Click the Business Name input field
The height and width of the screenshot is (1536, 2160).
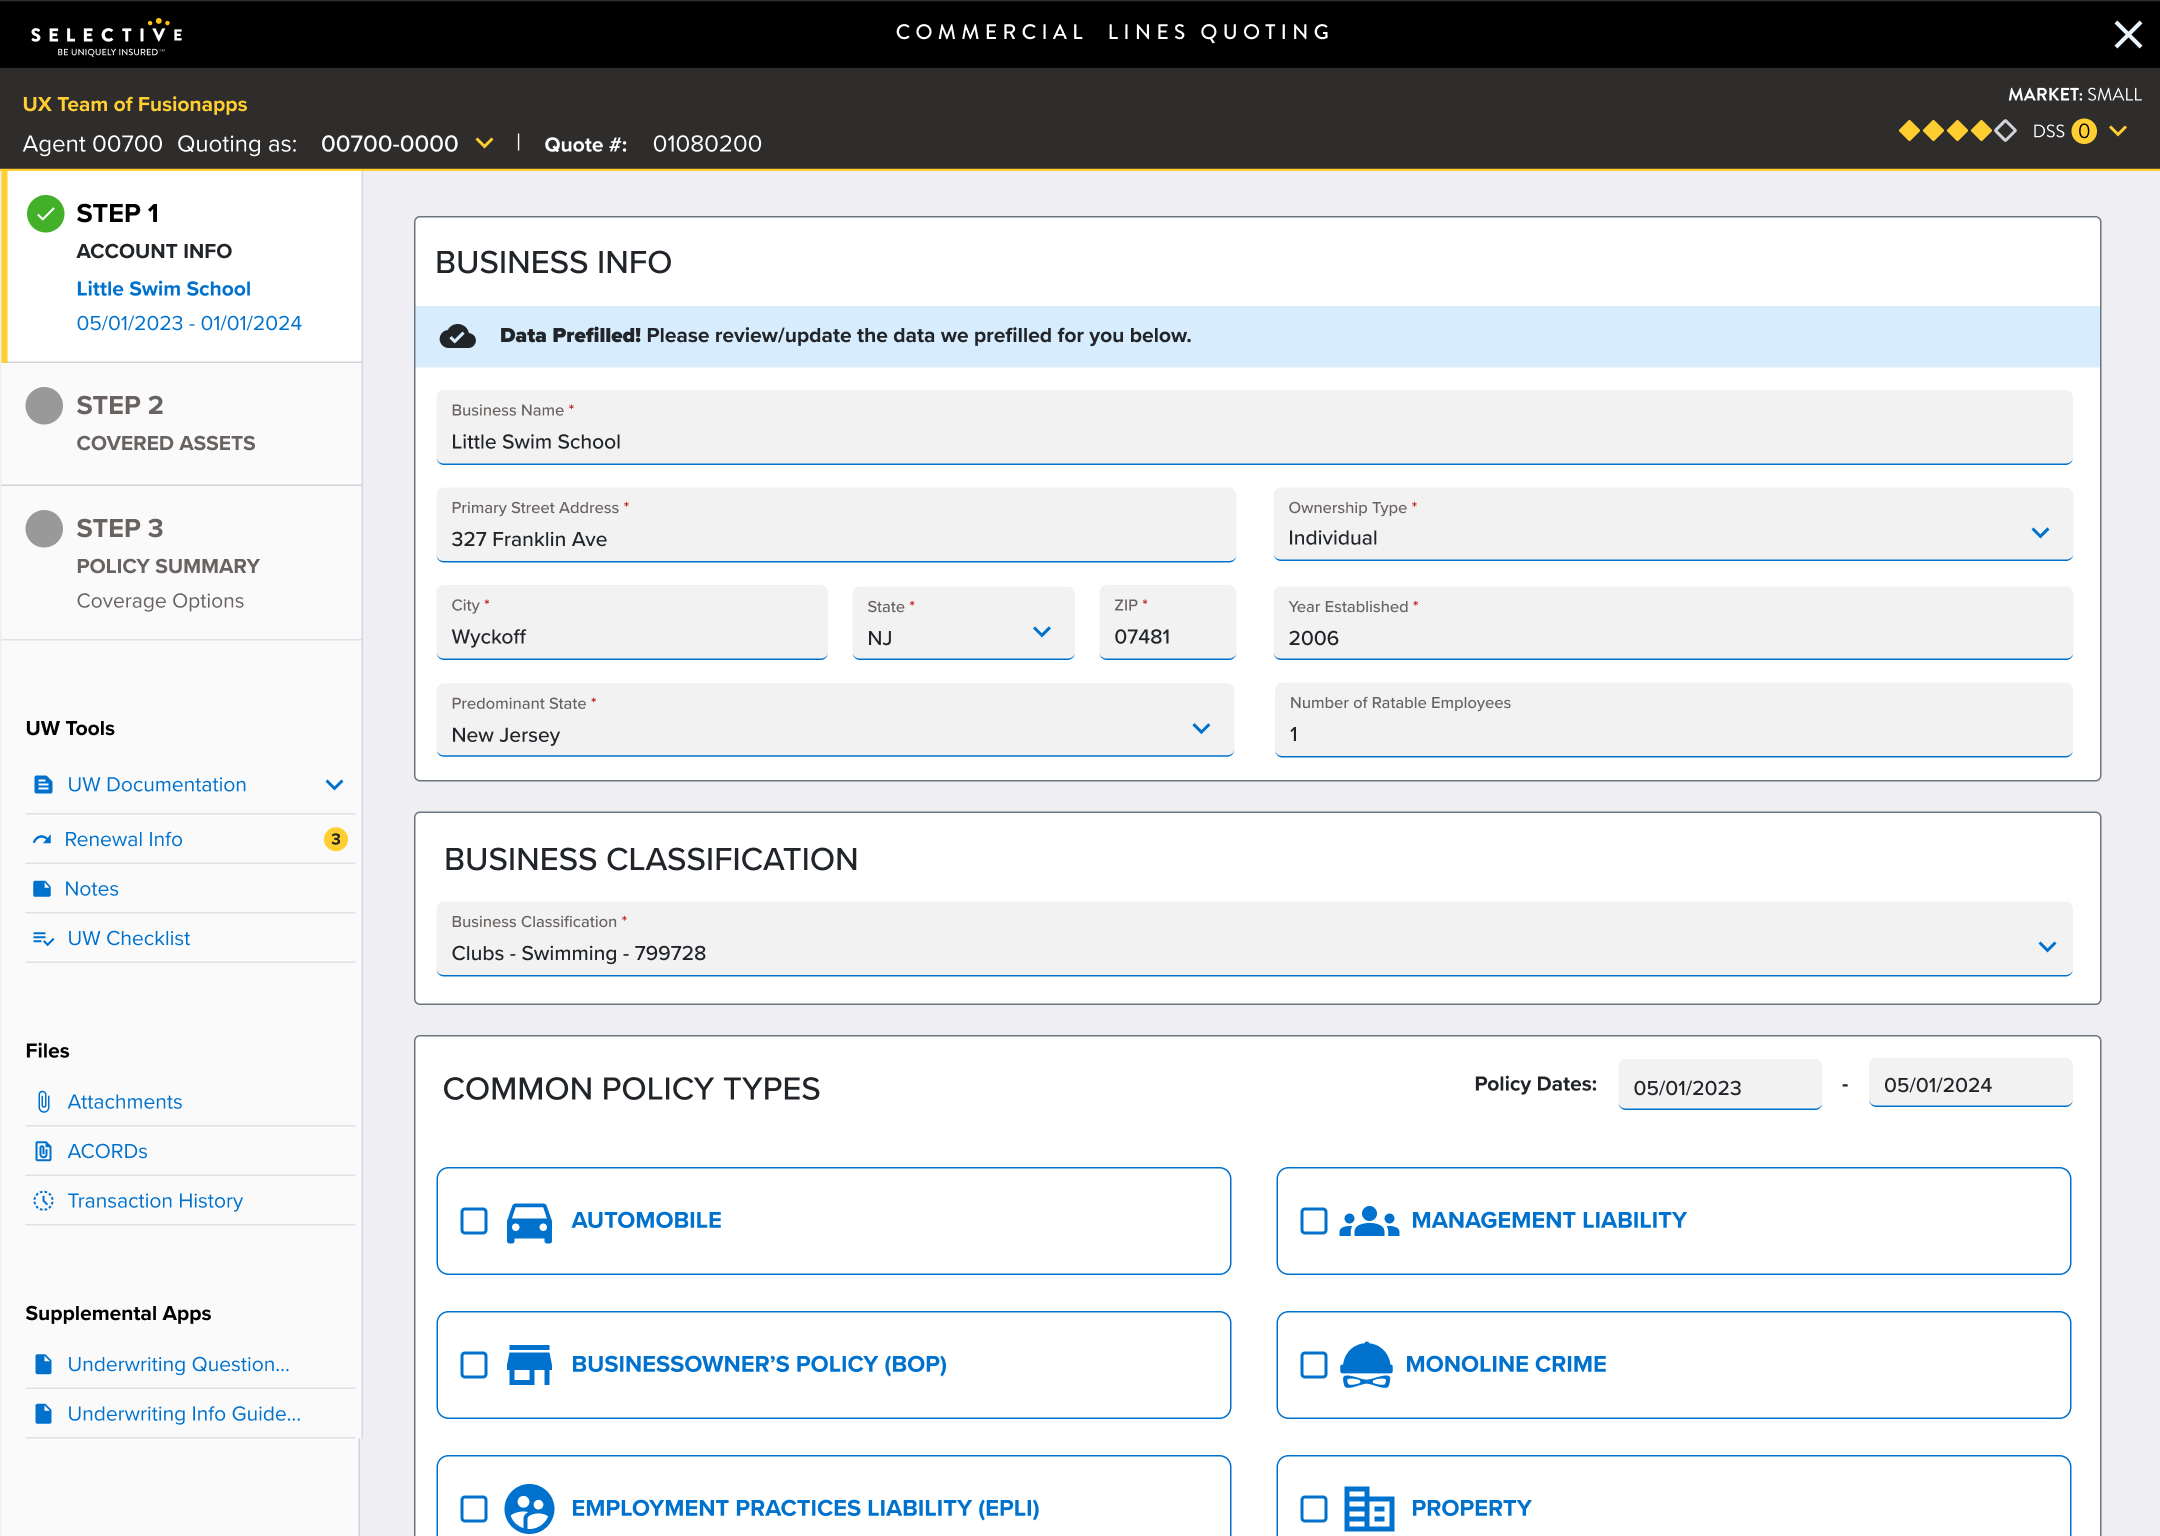1254,442
